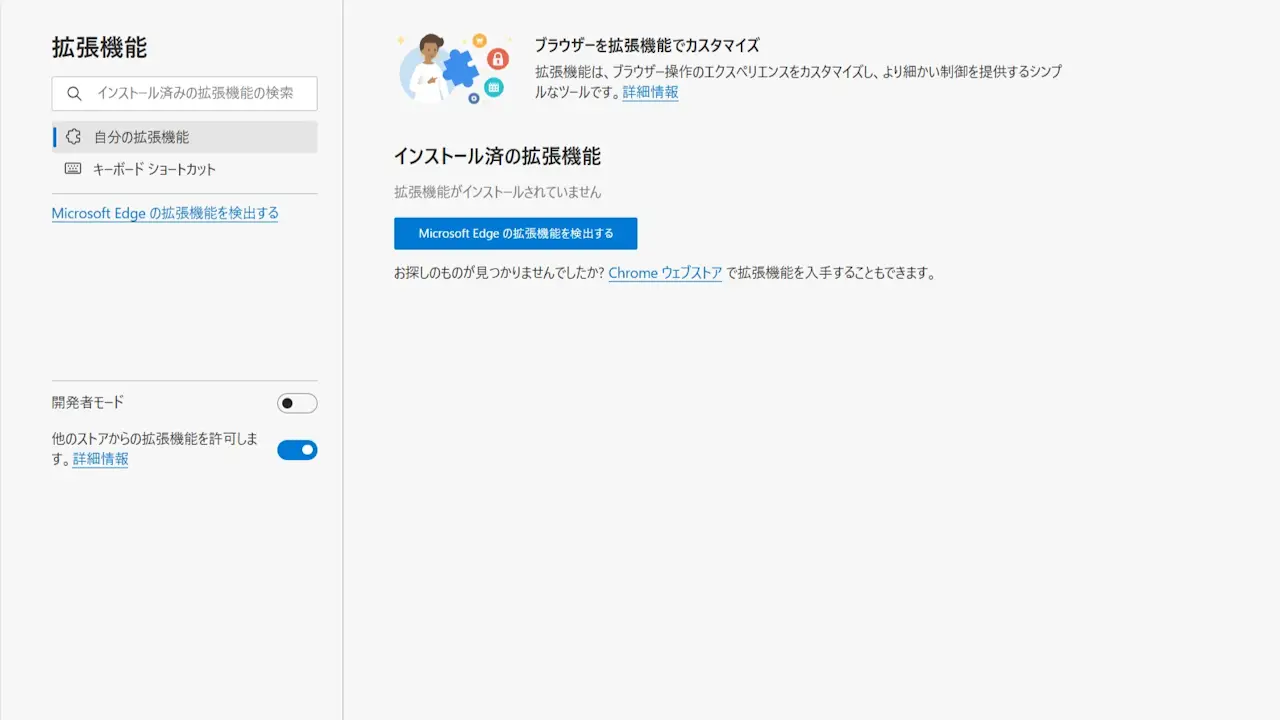Viewport: 1280px width, 720px height.
Task: Select 自分の拡張機能 in the sidebar
Action: point(141,137)
